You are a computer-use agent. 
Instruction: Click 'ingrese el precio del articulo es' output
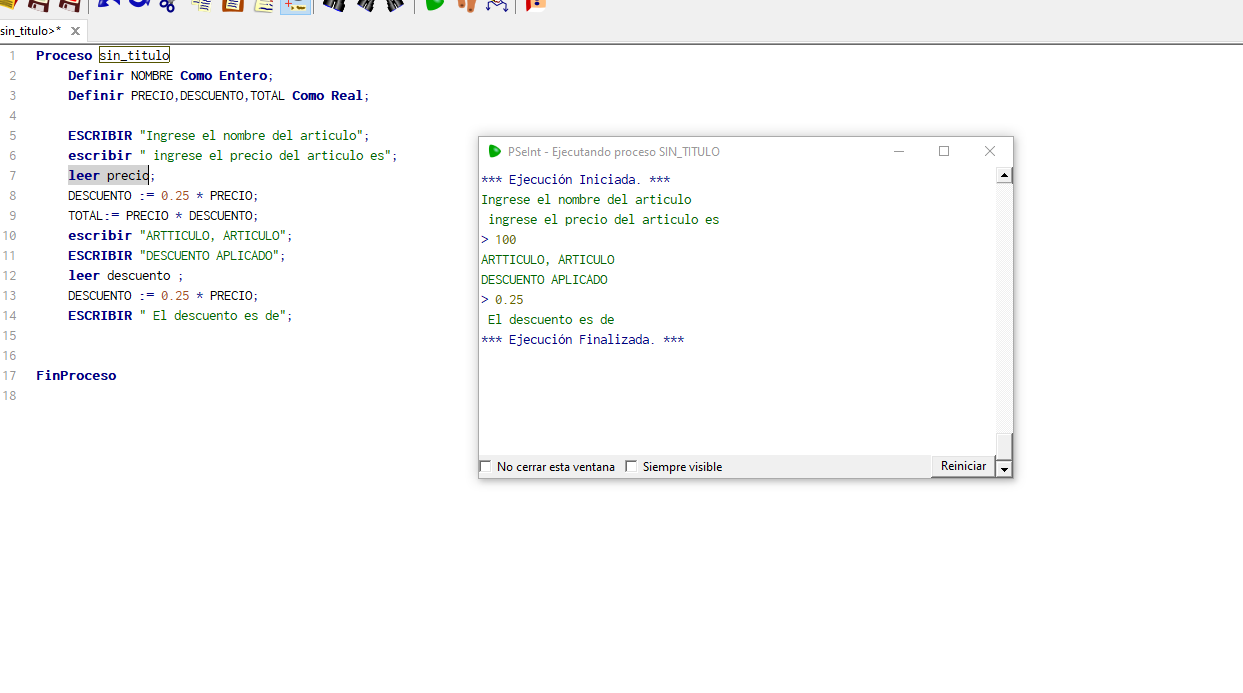click(604, 220)
